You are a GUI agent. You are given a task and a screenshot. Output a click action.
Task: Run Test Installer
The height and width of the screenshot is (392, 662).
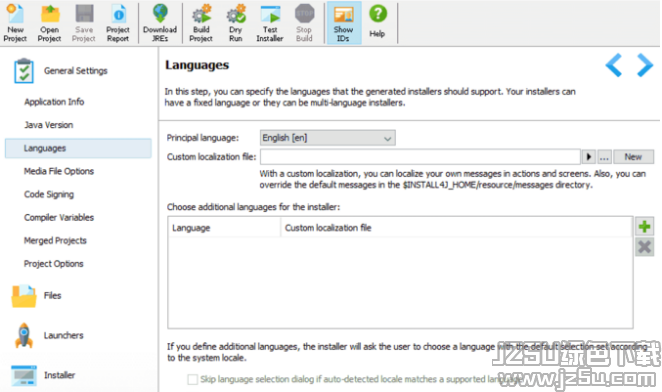coord(270,23)
